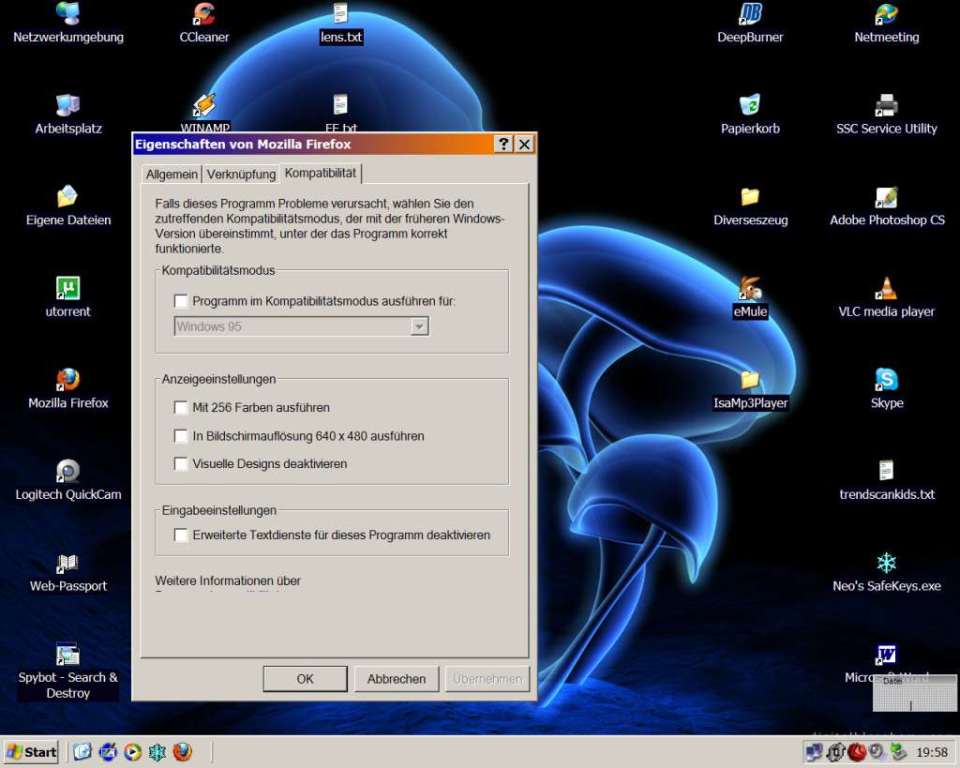This screenshot has height=768, width=960.
Task: Expand the Windows 95 compatibility dropdown
Action: tap(419, 327)
